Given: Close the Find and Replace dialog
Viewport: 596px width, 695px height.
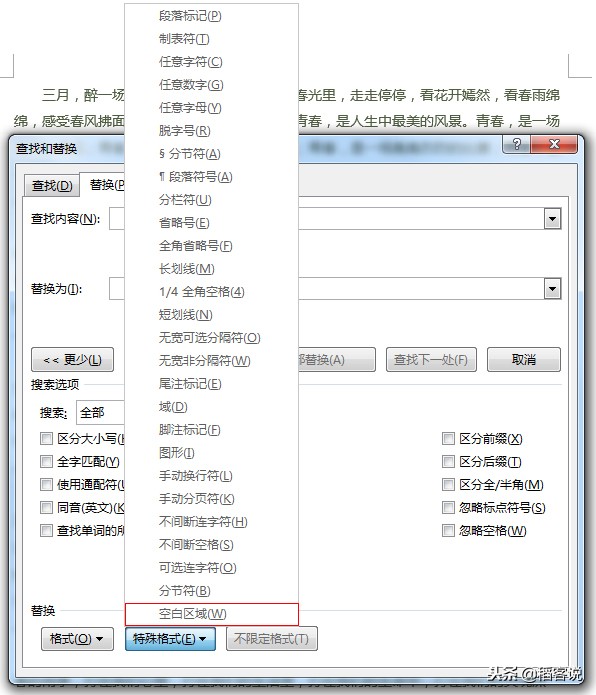Looking at the screenshot, I should [x=554, y=144].
